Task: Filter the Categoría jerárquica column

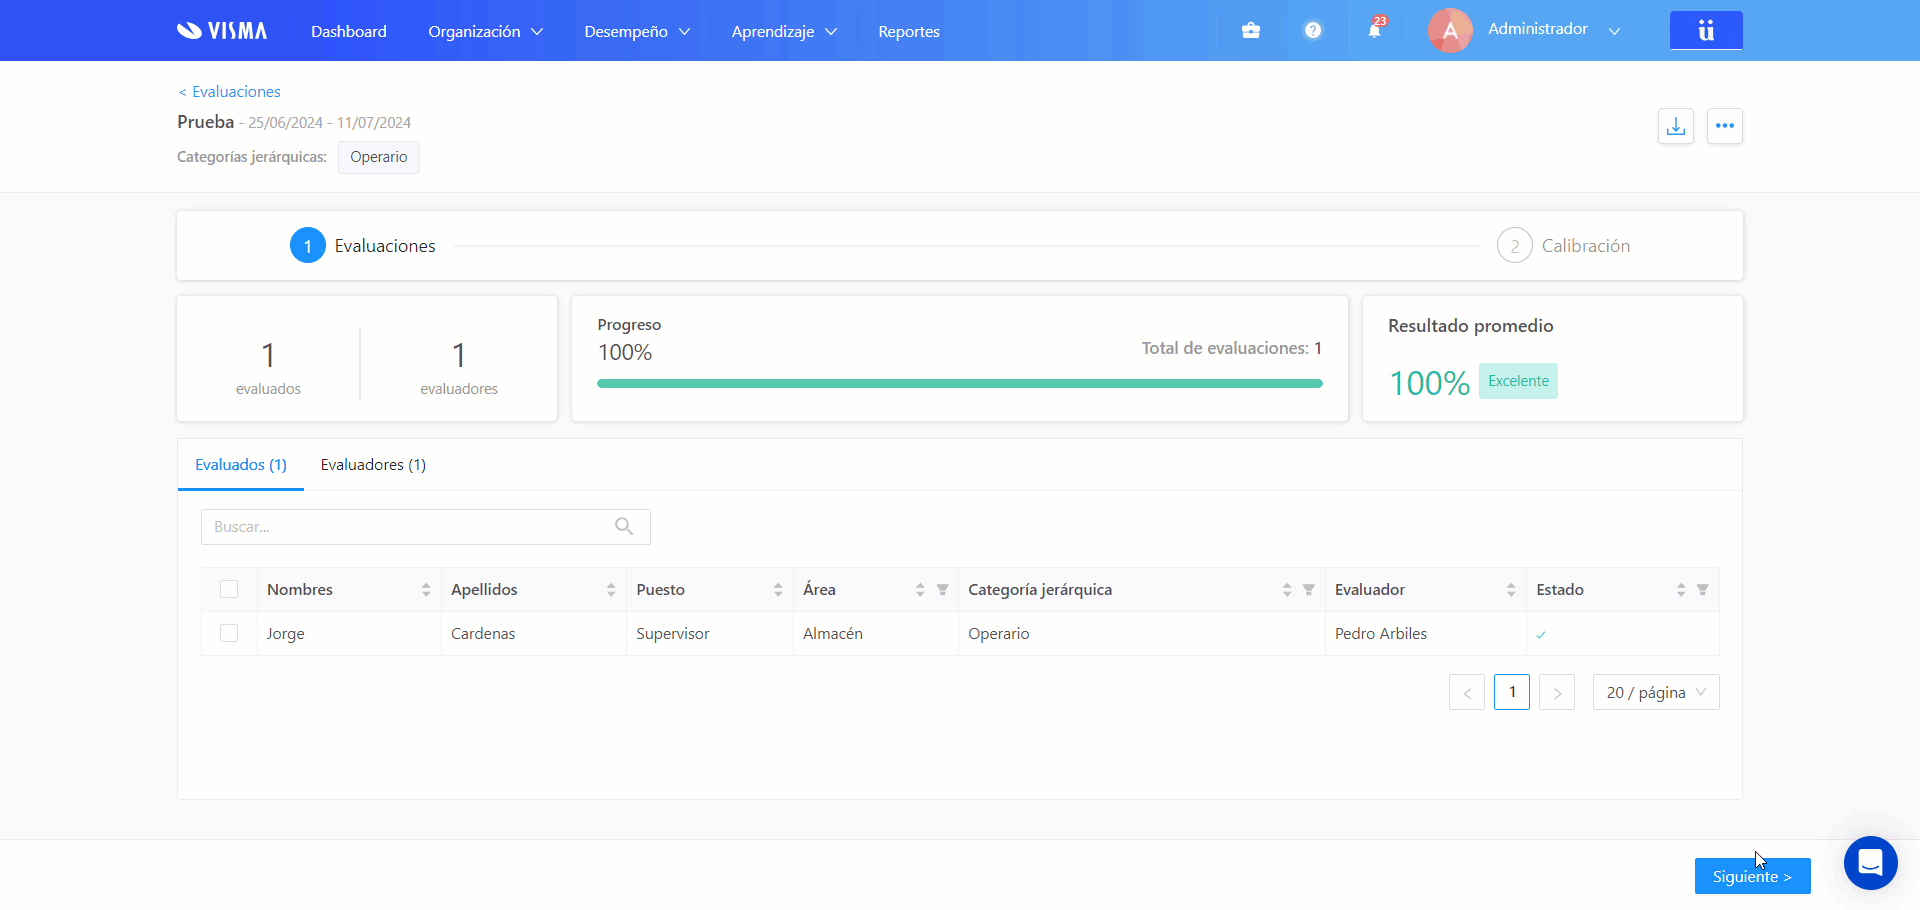Action: (x=1308, y=590)
